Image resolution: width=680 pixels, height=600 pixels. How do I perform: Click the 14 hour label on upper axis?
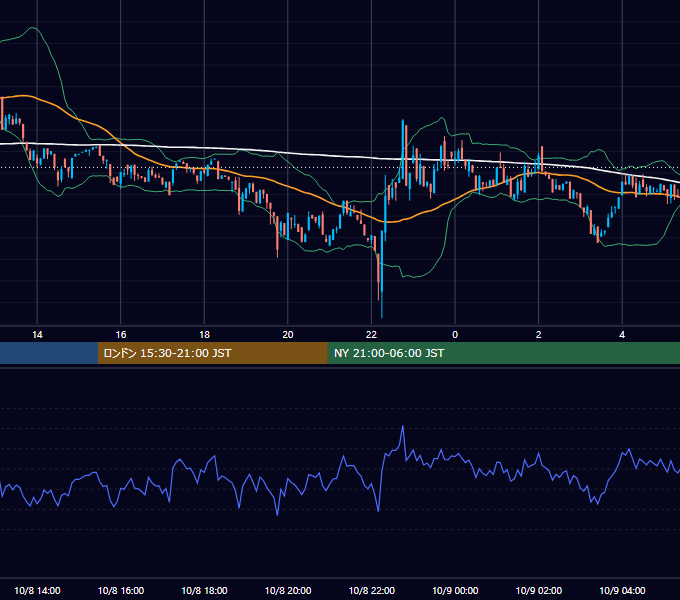[37, 335]
